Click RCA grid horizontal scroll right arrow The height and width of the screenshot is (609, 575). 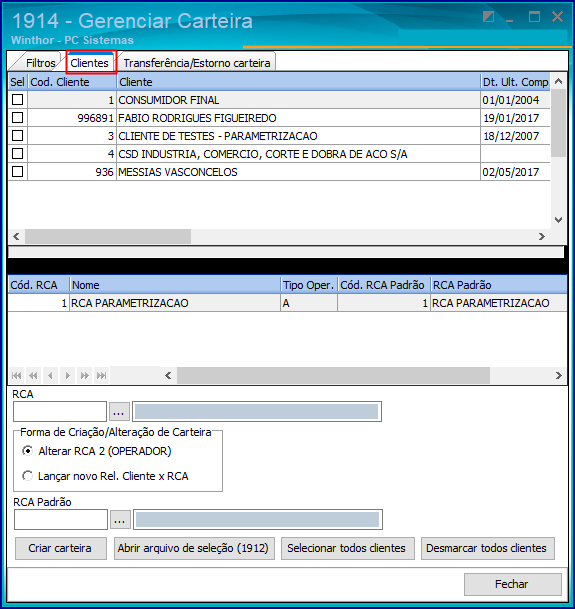coord(558,375)
